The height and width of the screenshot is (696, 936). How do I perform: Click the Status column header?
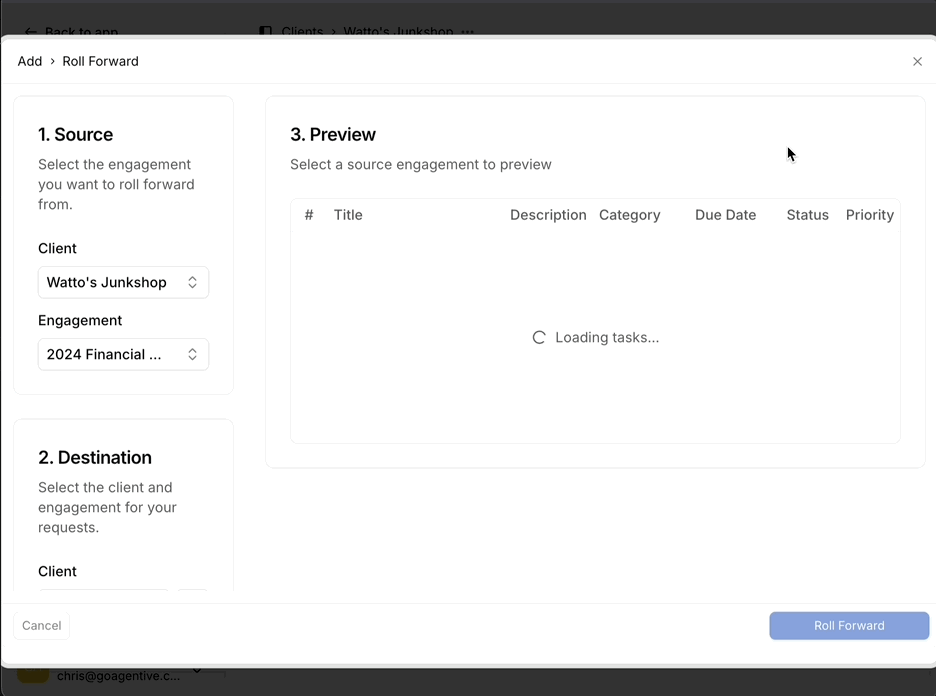pos(807,215)
